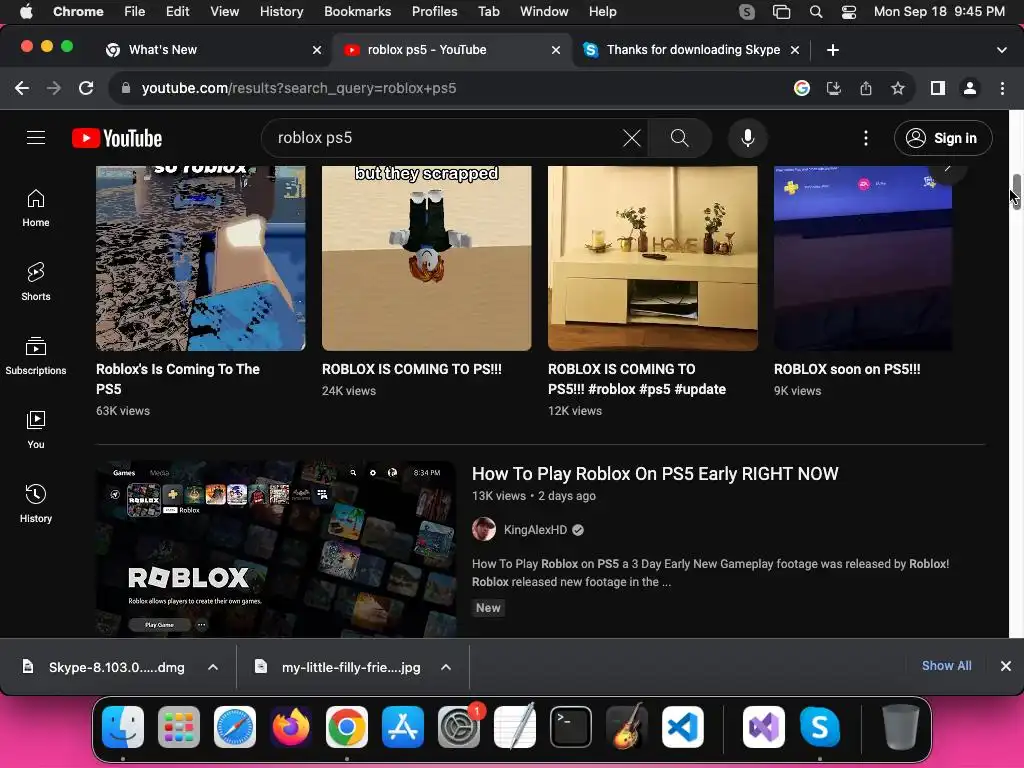The image size is (1024, 768).
Task: Expand options for Skype dmg download
Action: point(213,667)
